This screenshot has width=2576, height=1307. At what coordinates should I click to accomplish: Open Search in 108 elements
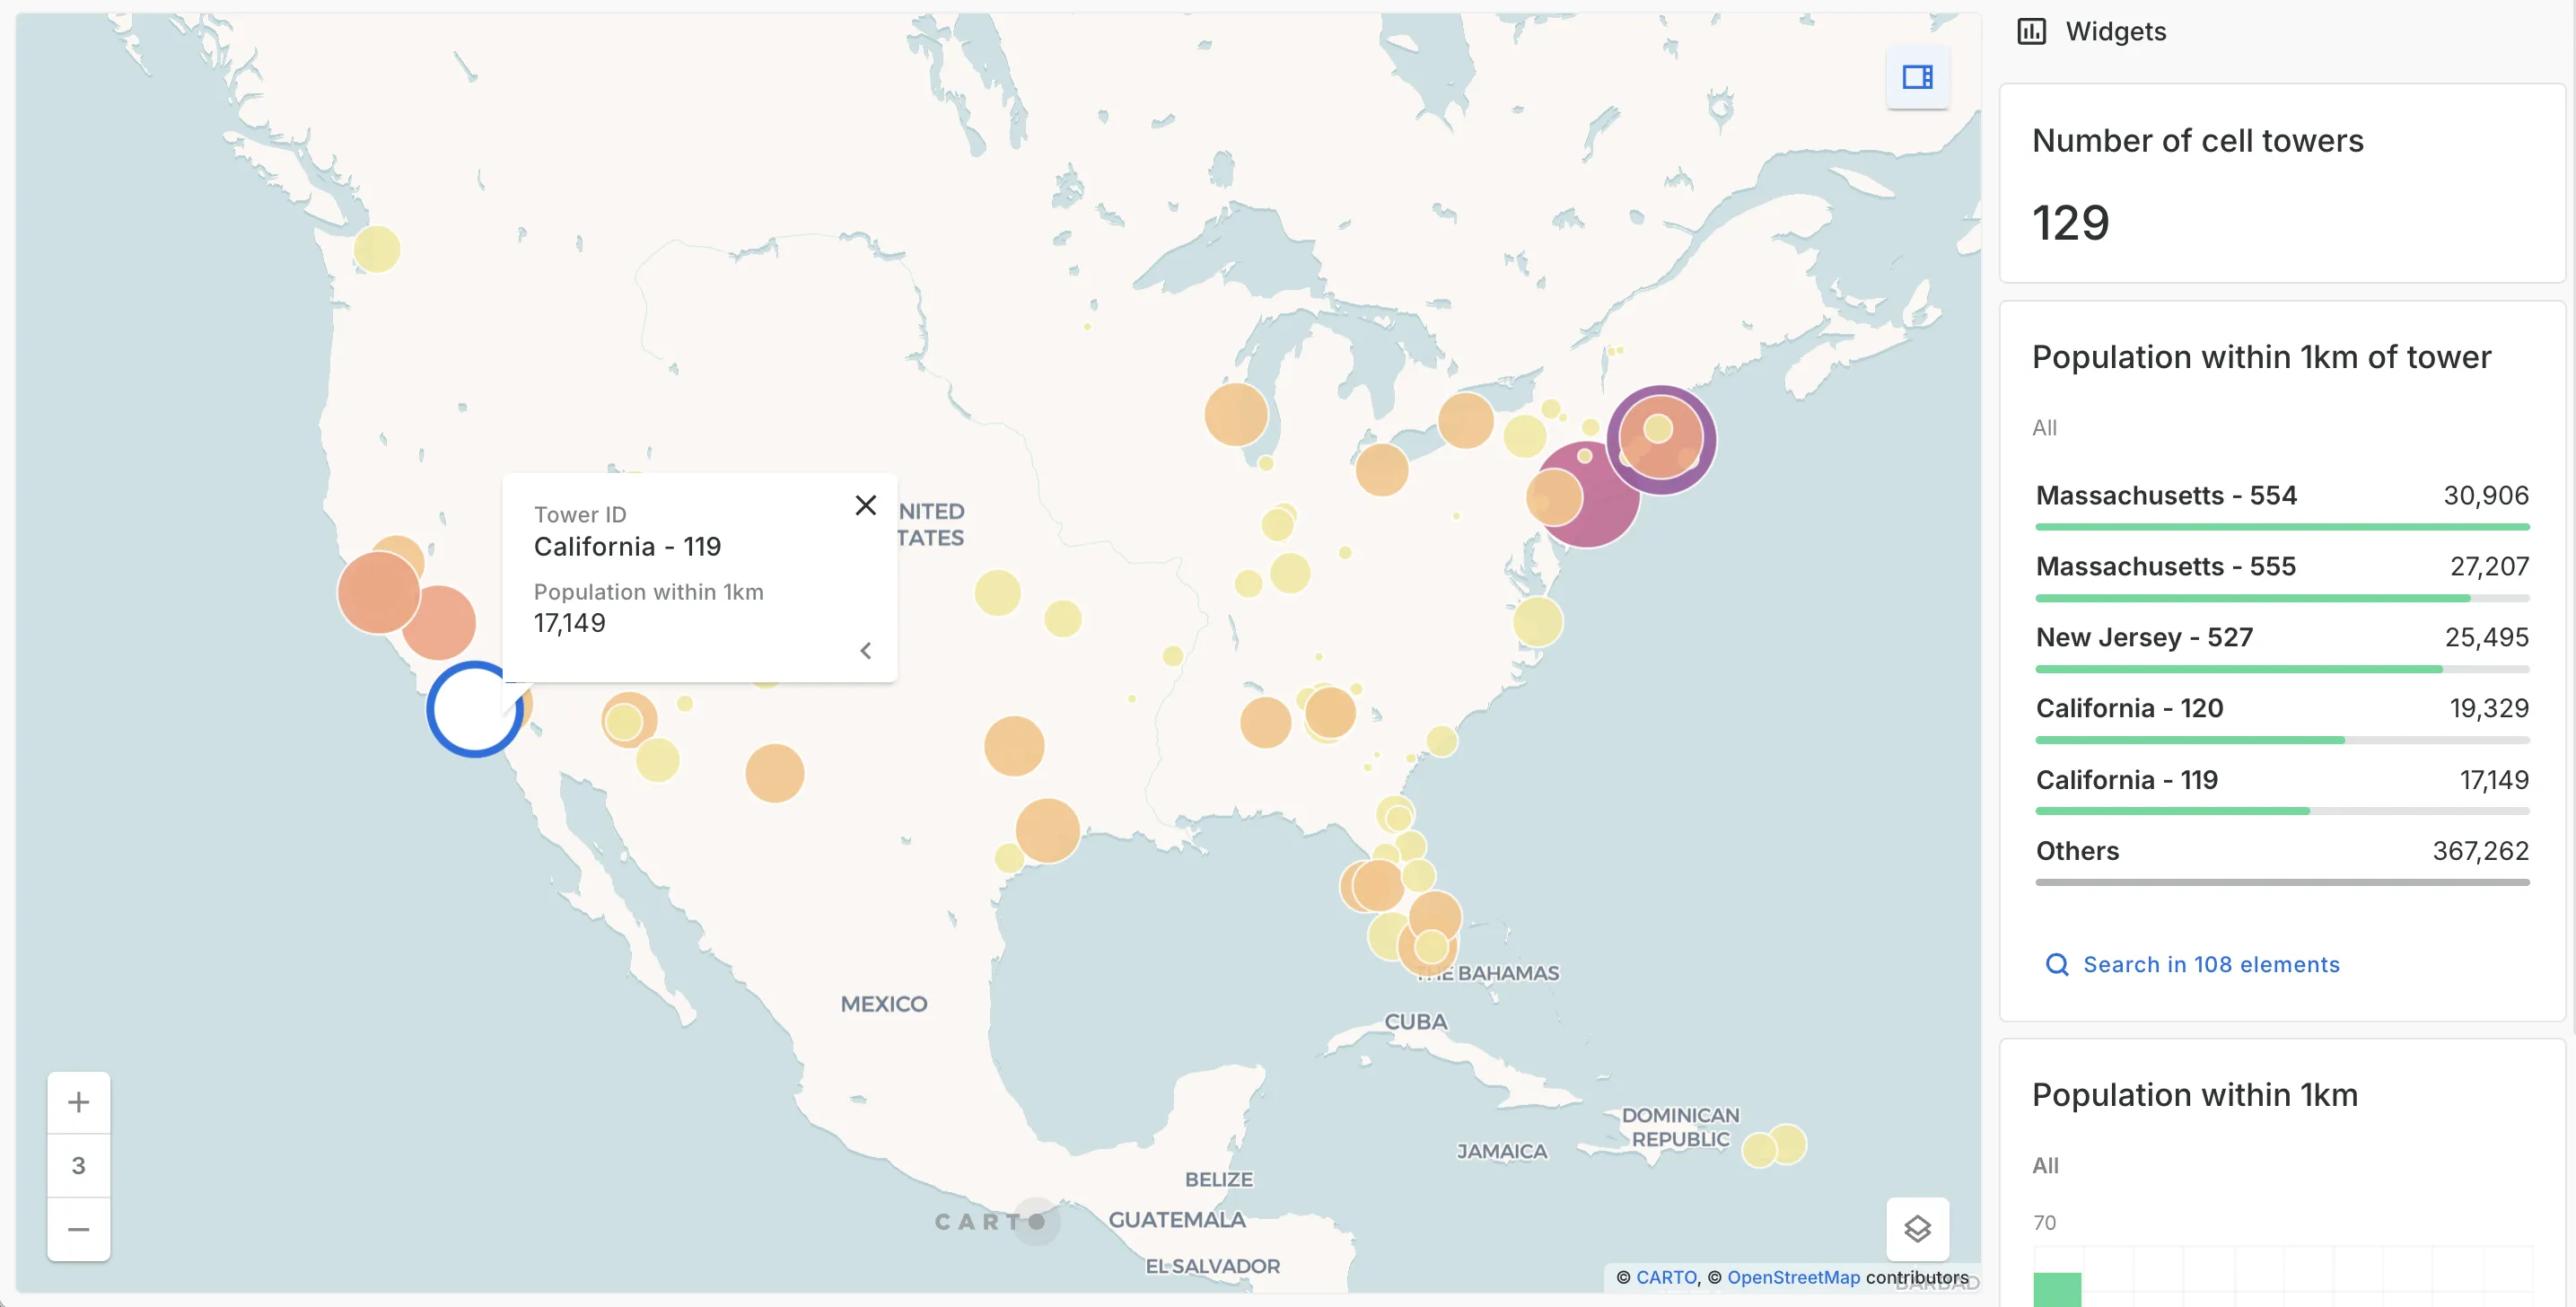click(2210, 964)
